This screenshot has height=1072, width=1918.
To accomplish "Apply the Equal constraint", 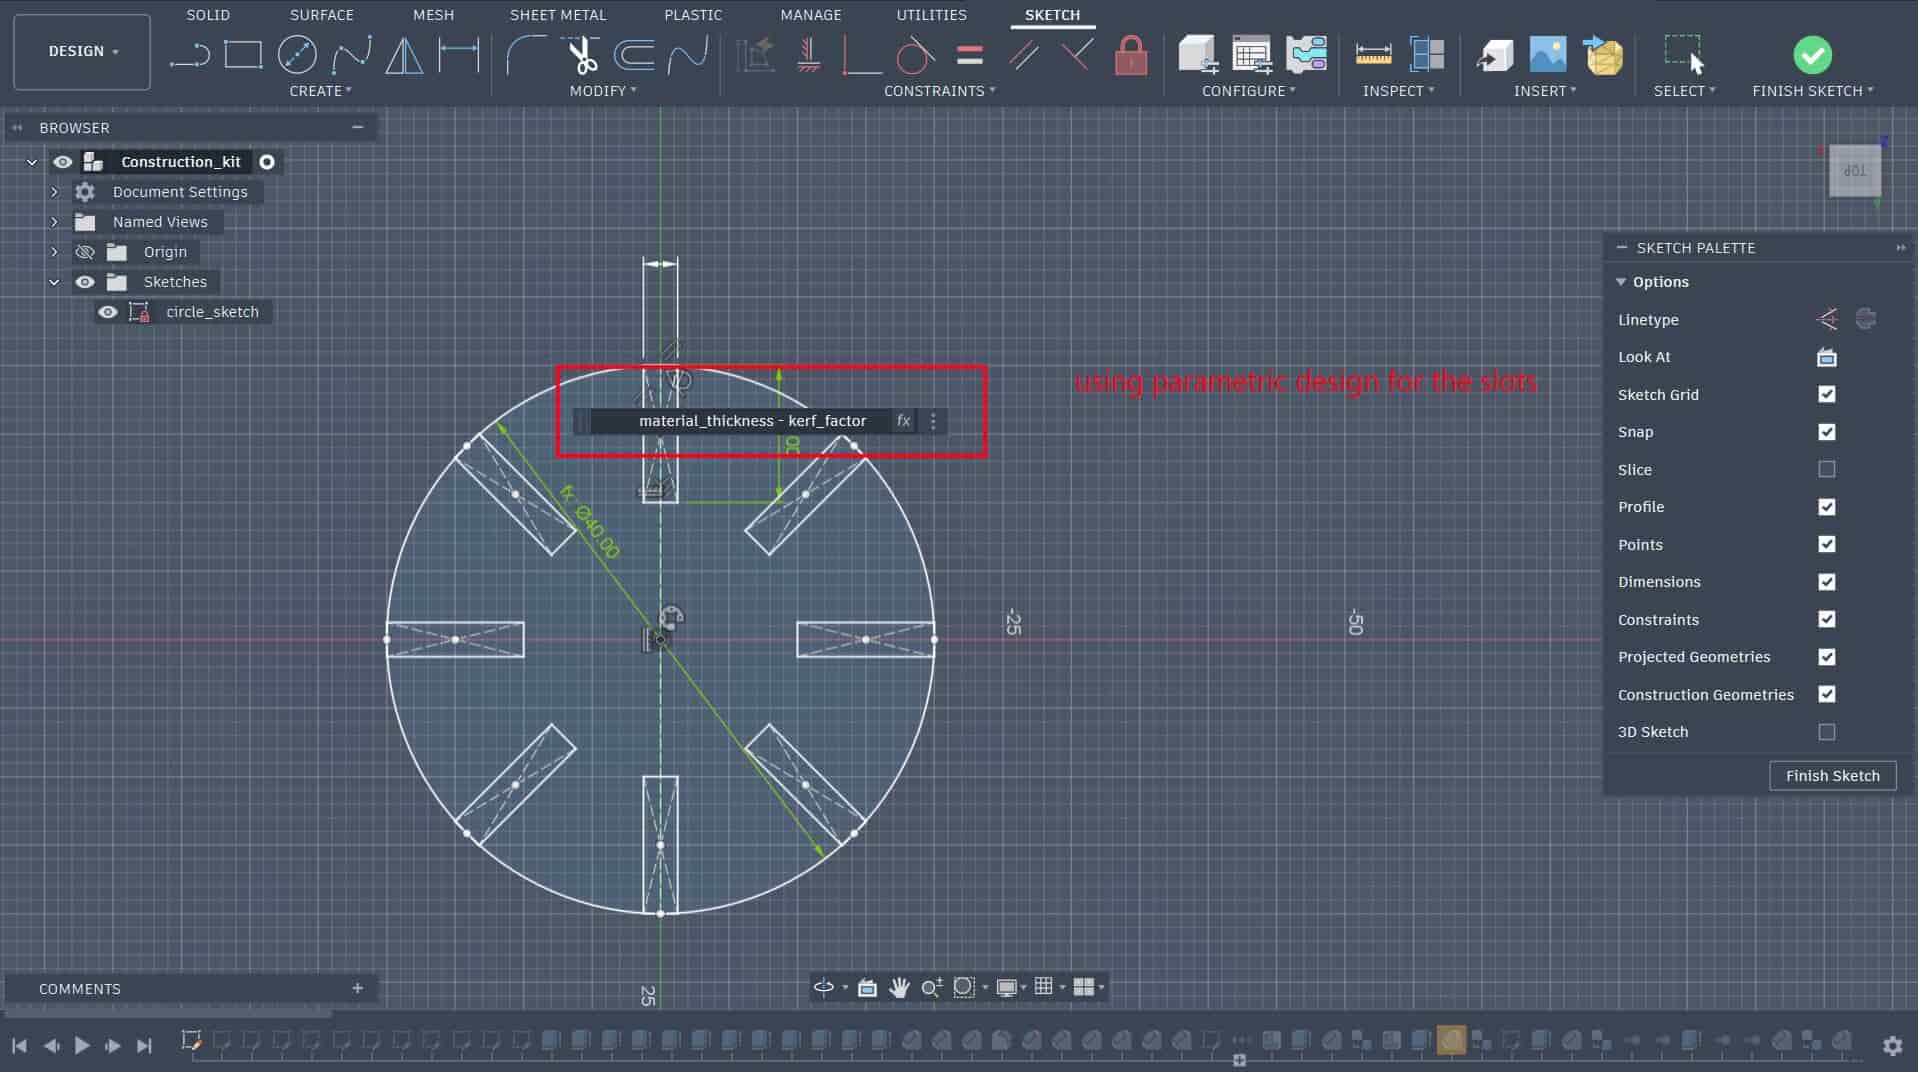I will (x=969, y=54).
